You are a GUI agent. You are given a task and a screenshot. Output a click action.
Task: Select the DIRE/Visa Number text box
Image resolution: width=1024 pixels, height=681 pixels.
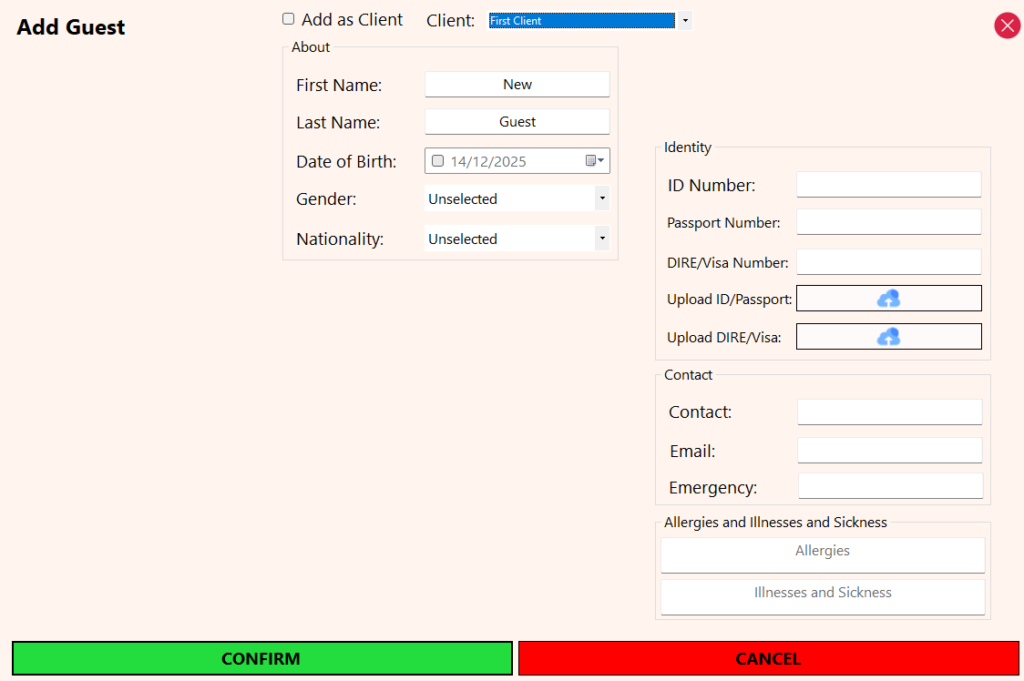pyautogui.click(x=888, y=262)
